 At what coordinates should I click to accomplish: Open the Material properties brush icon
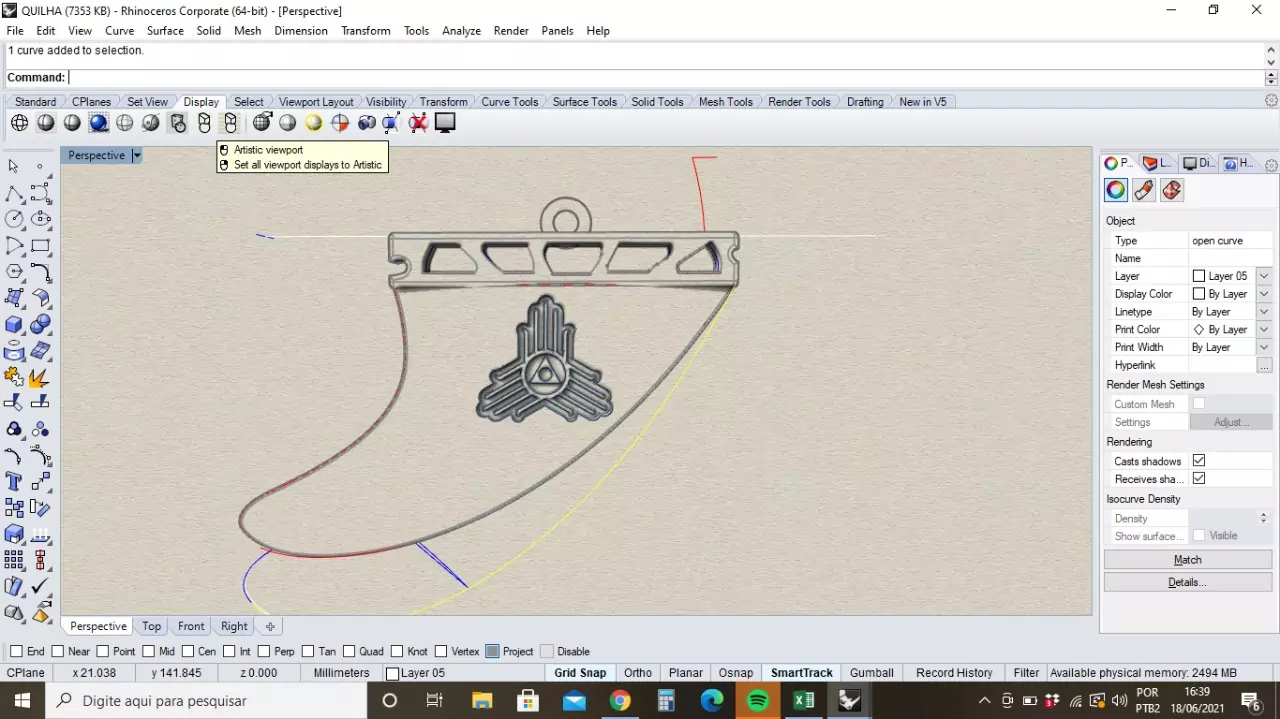pos(1144,190)
